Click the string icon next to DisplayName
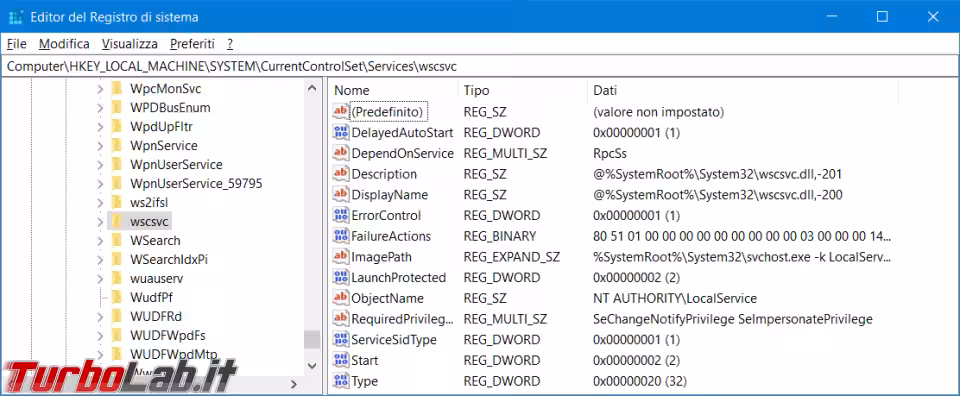960x396 pixels. 340,195
